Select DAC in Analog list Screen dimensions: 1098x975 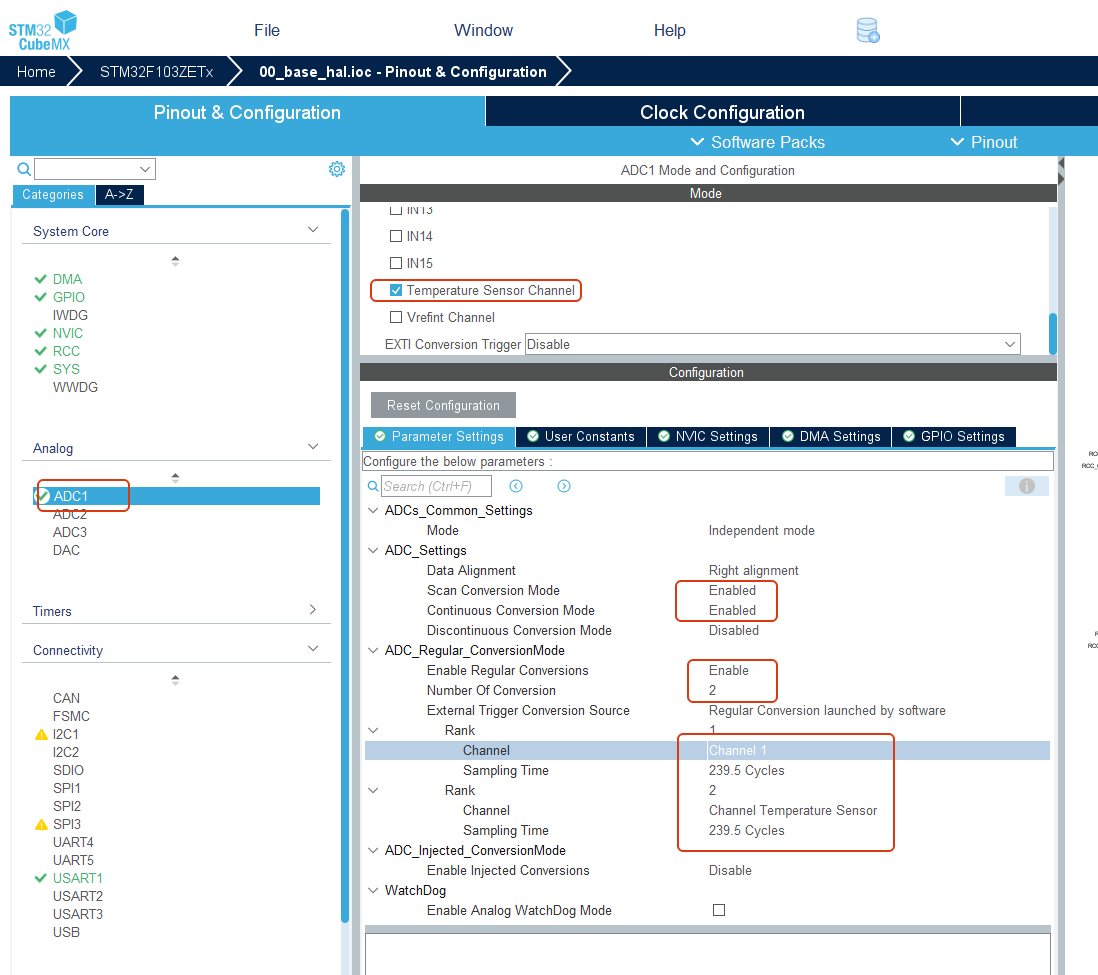(67, 551)
